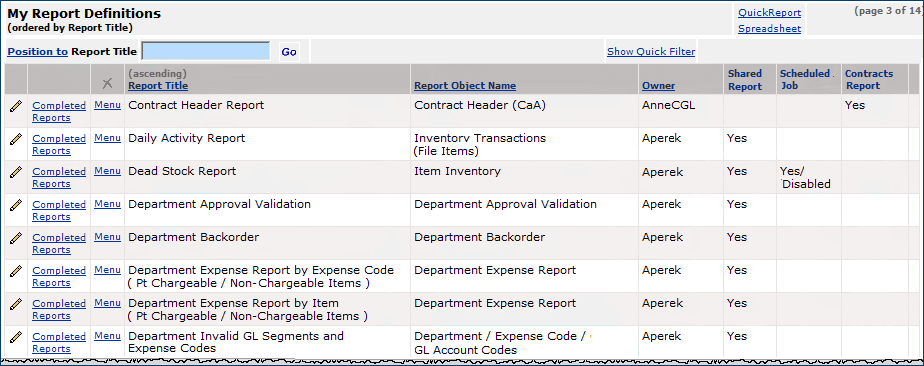Click pencil icon for Expense Report by Item
Viewport: 924px width, 366px height.
(16, 304)
